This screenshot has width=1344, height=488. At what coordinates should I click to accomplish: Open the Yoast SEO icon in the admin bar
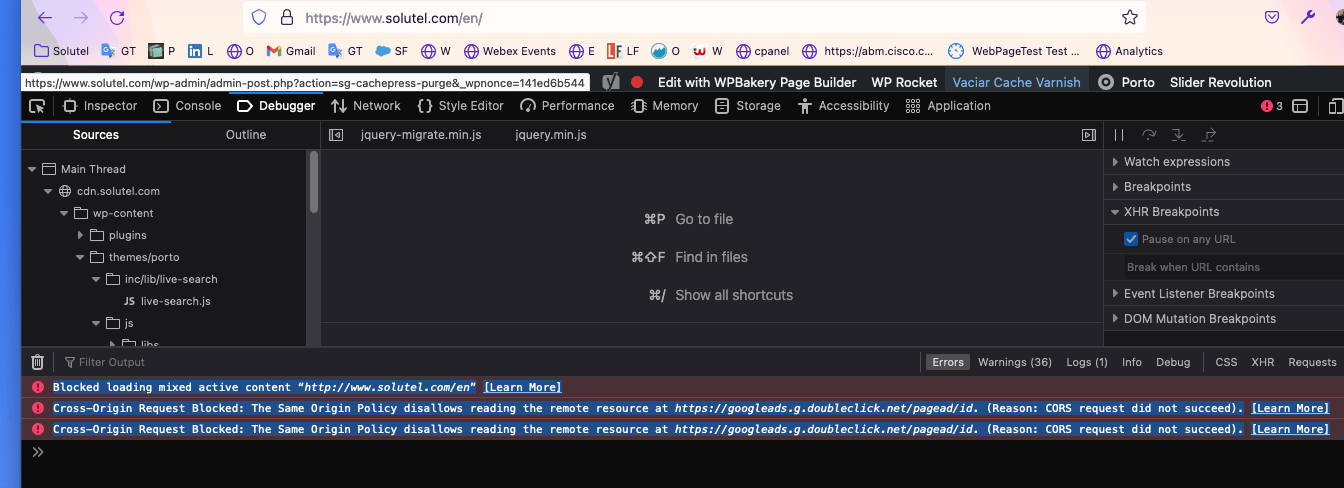(x=611, y=82)
